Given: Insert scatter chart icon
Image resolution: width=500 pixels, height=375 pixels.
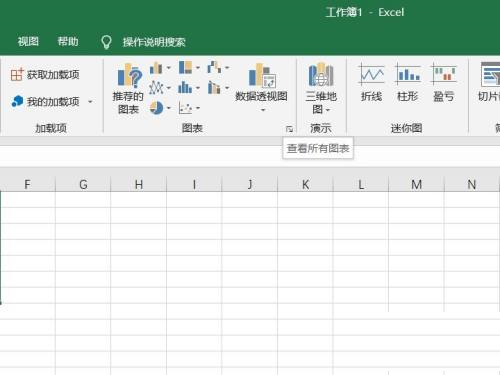Looking at the screenshot, I should tap(185, 108).
